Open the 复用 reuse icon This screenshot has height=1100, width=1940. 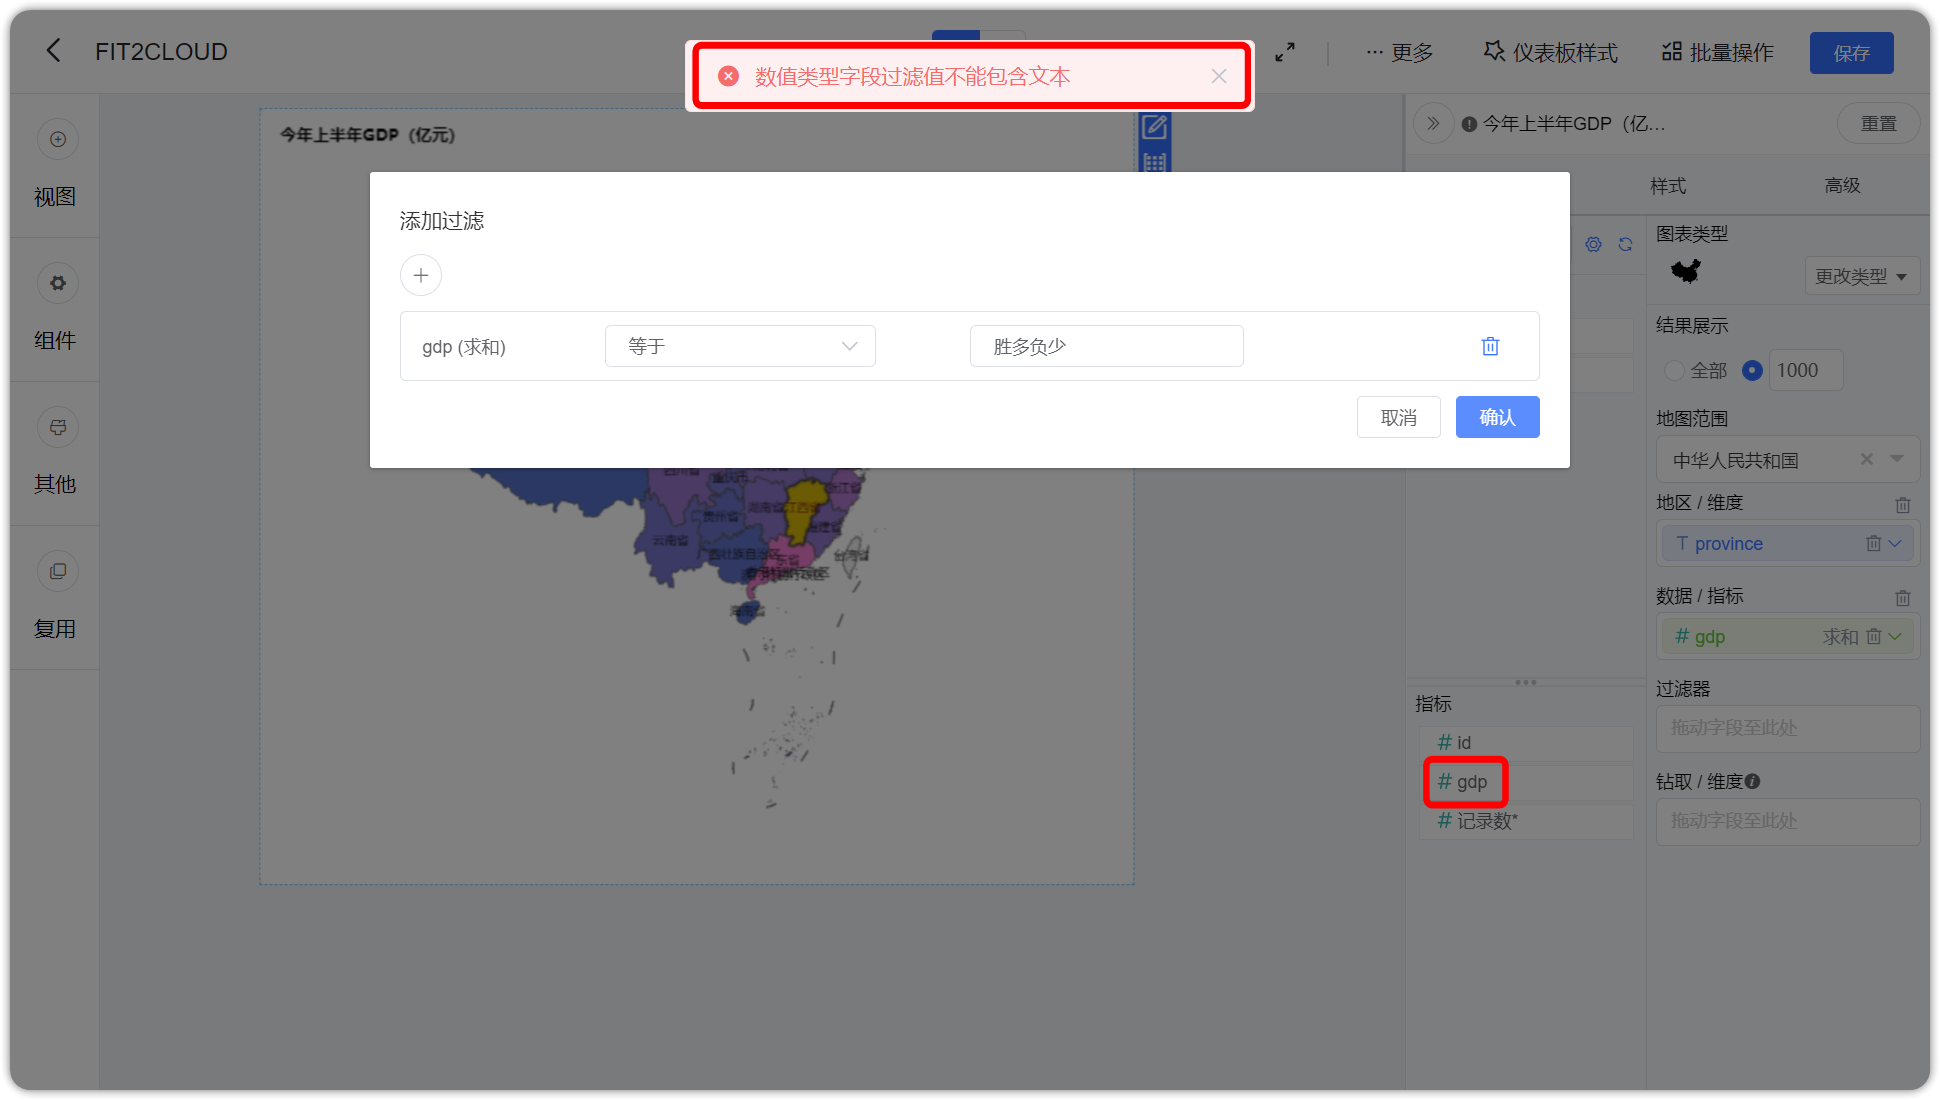pyautogui.click(x=58, y=571)
